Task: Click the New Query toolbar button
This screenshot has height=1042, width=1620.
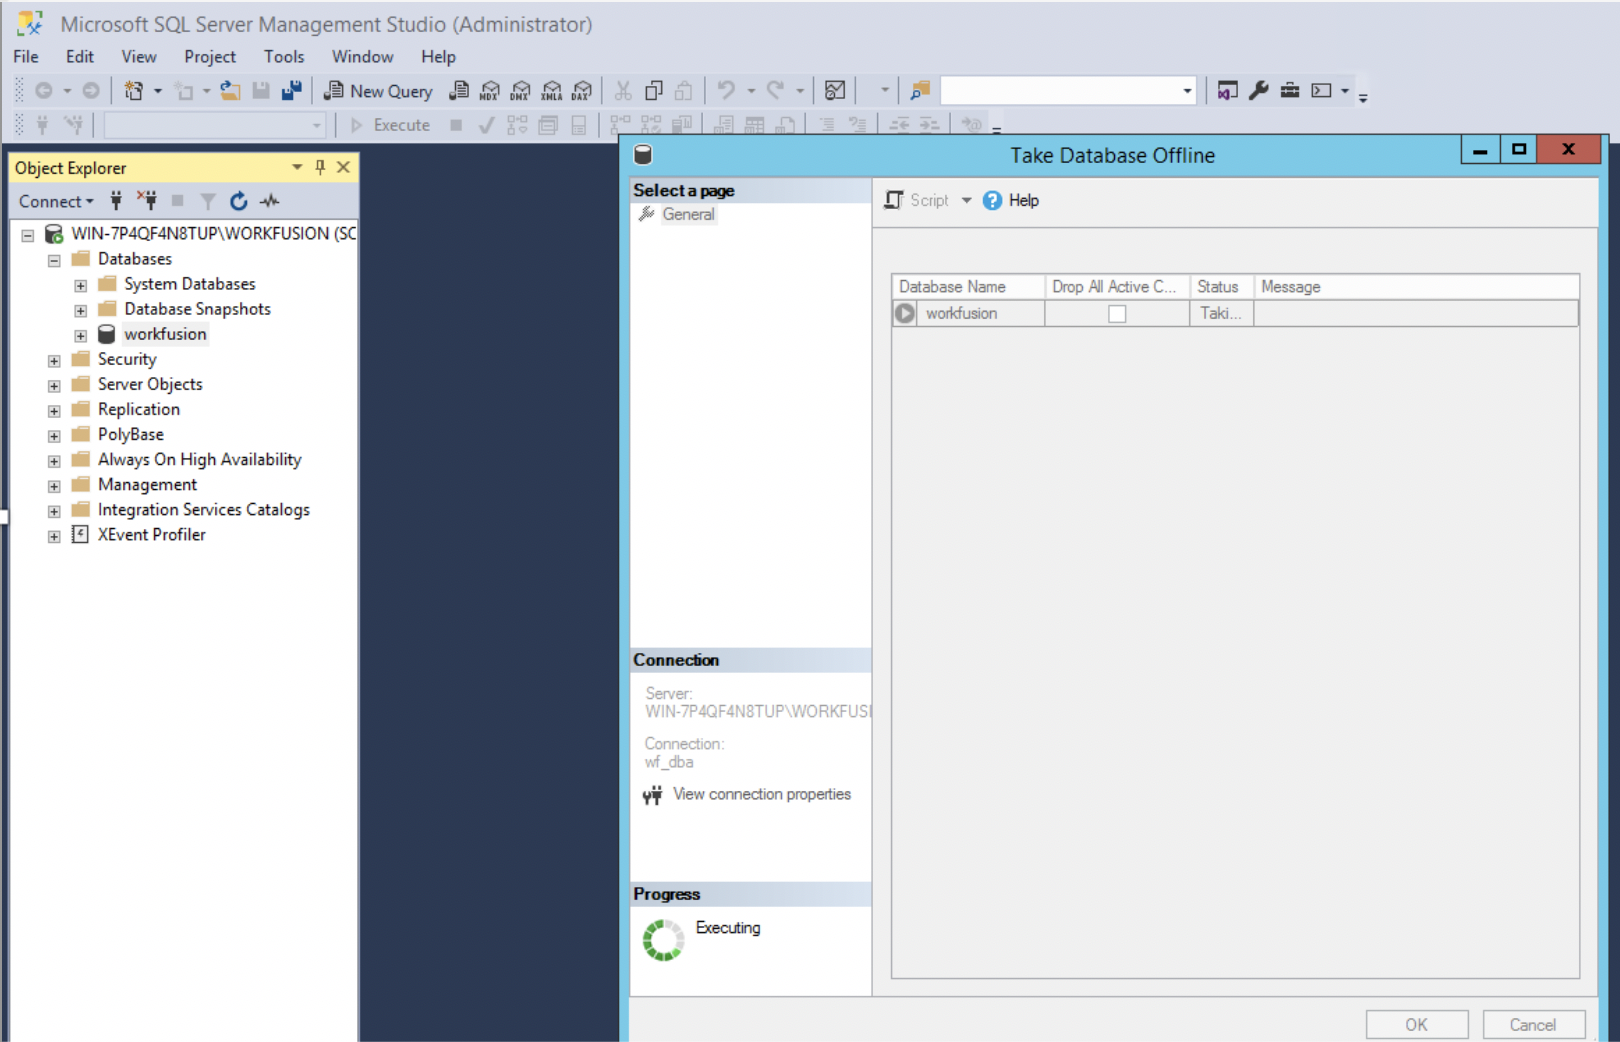Action: point(378,91)
